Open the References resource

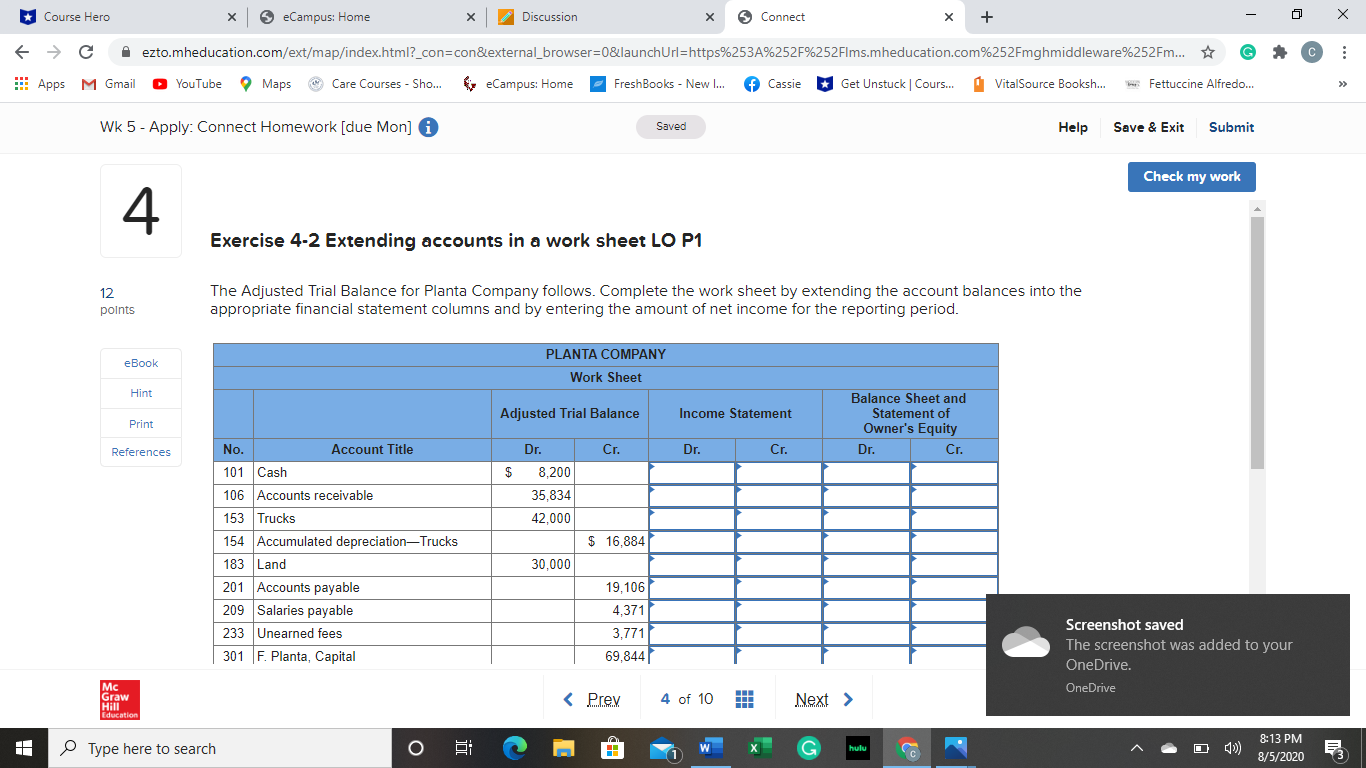(x=141, y=452)
